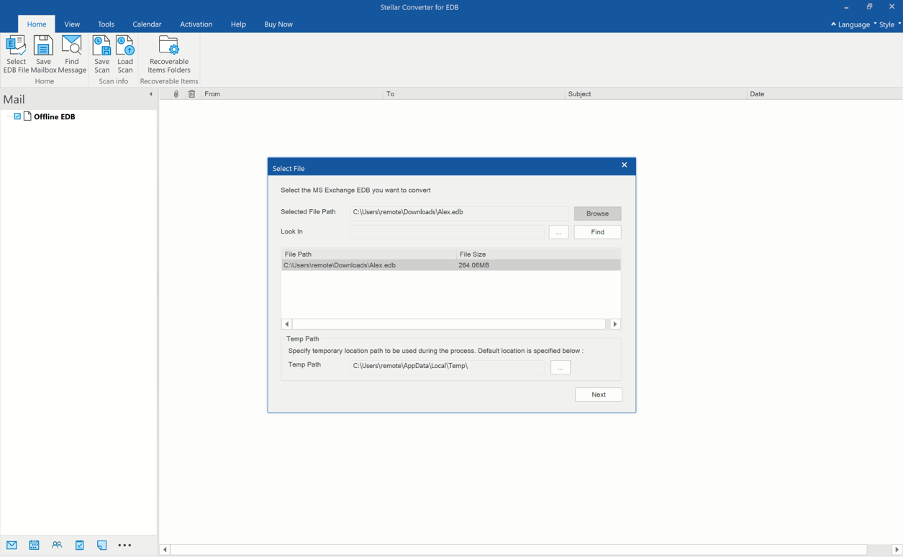Click the File Size column header
Image resolution: width=904 pixels, height=558 pixels.
tap(538, 254)
